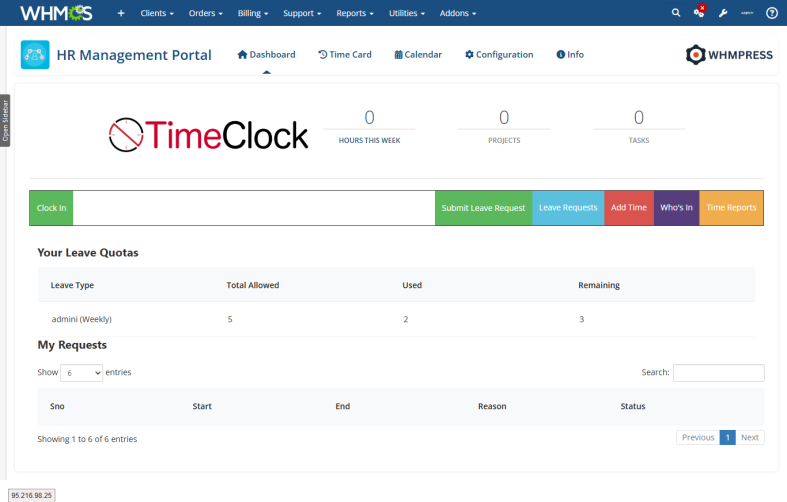Open the Calendar tab
The height and width of the screenshot is (502, 787).
[418, 54]
